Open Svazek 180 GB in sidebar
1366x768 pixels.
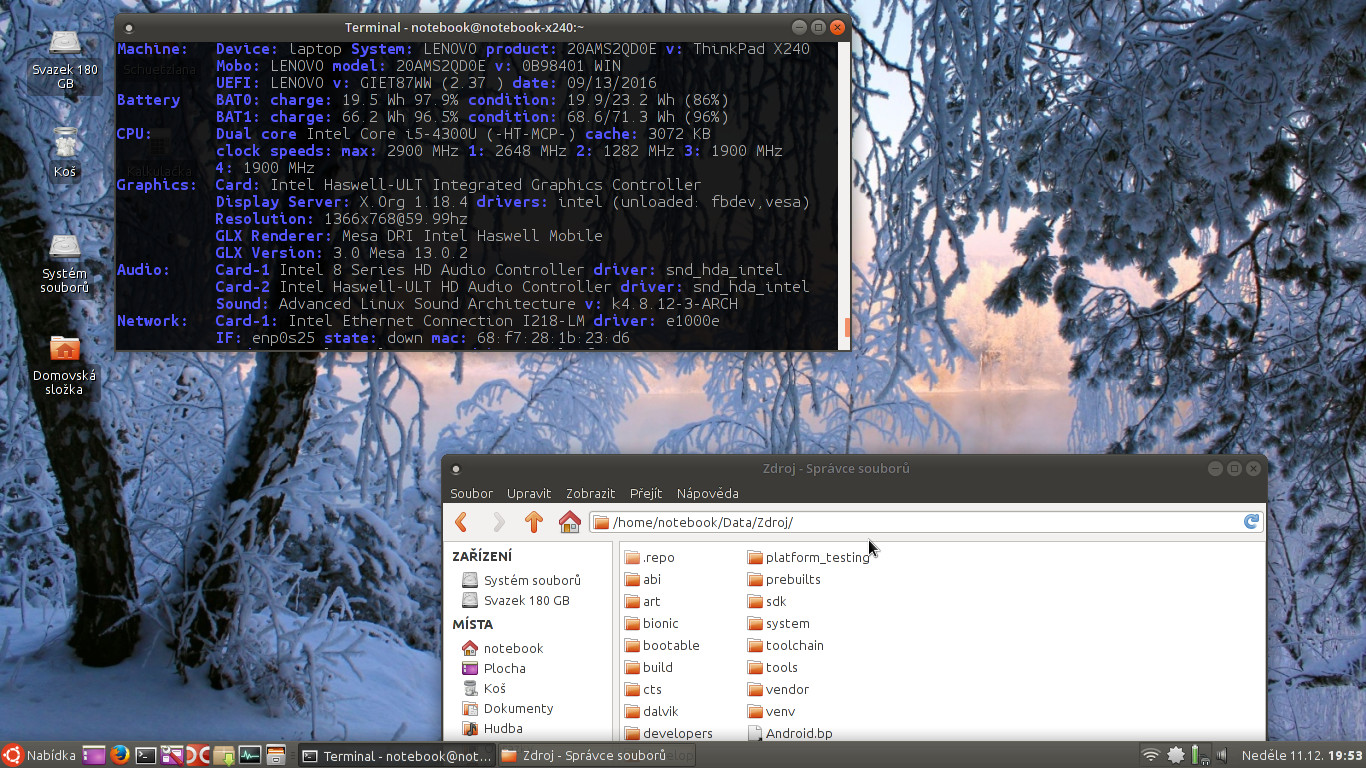click(x=516, y=600)
